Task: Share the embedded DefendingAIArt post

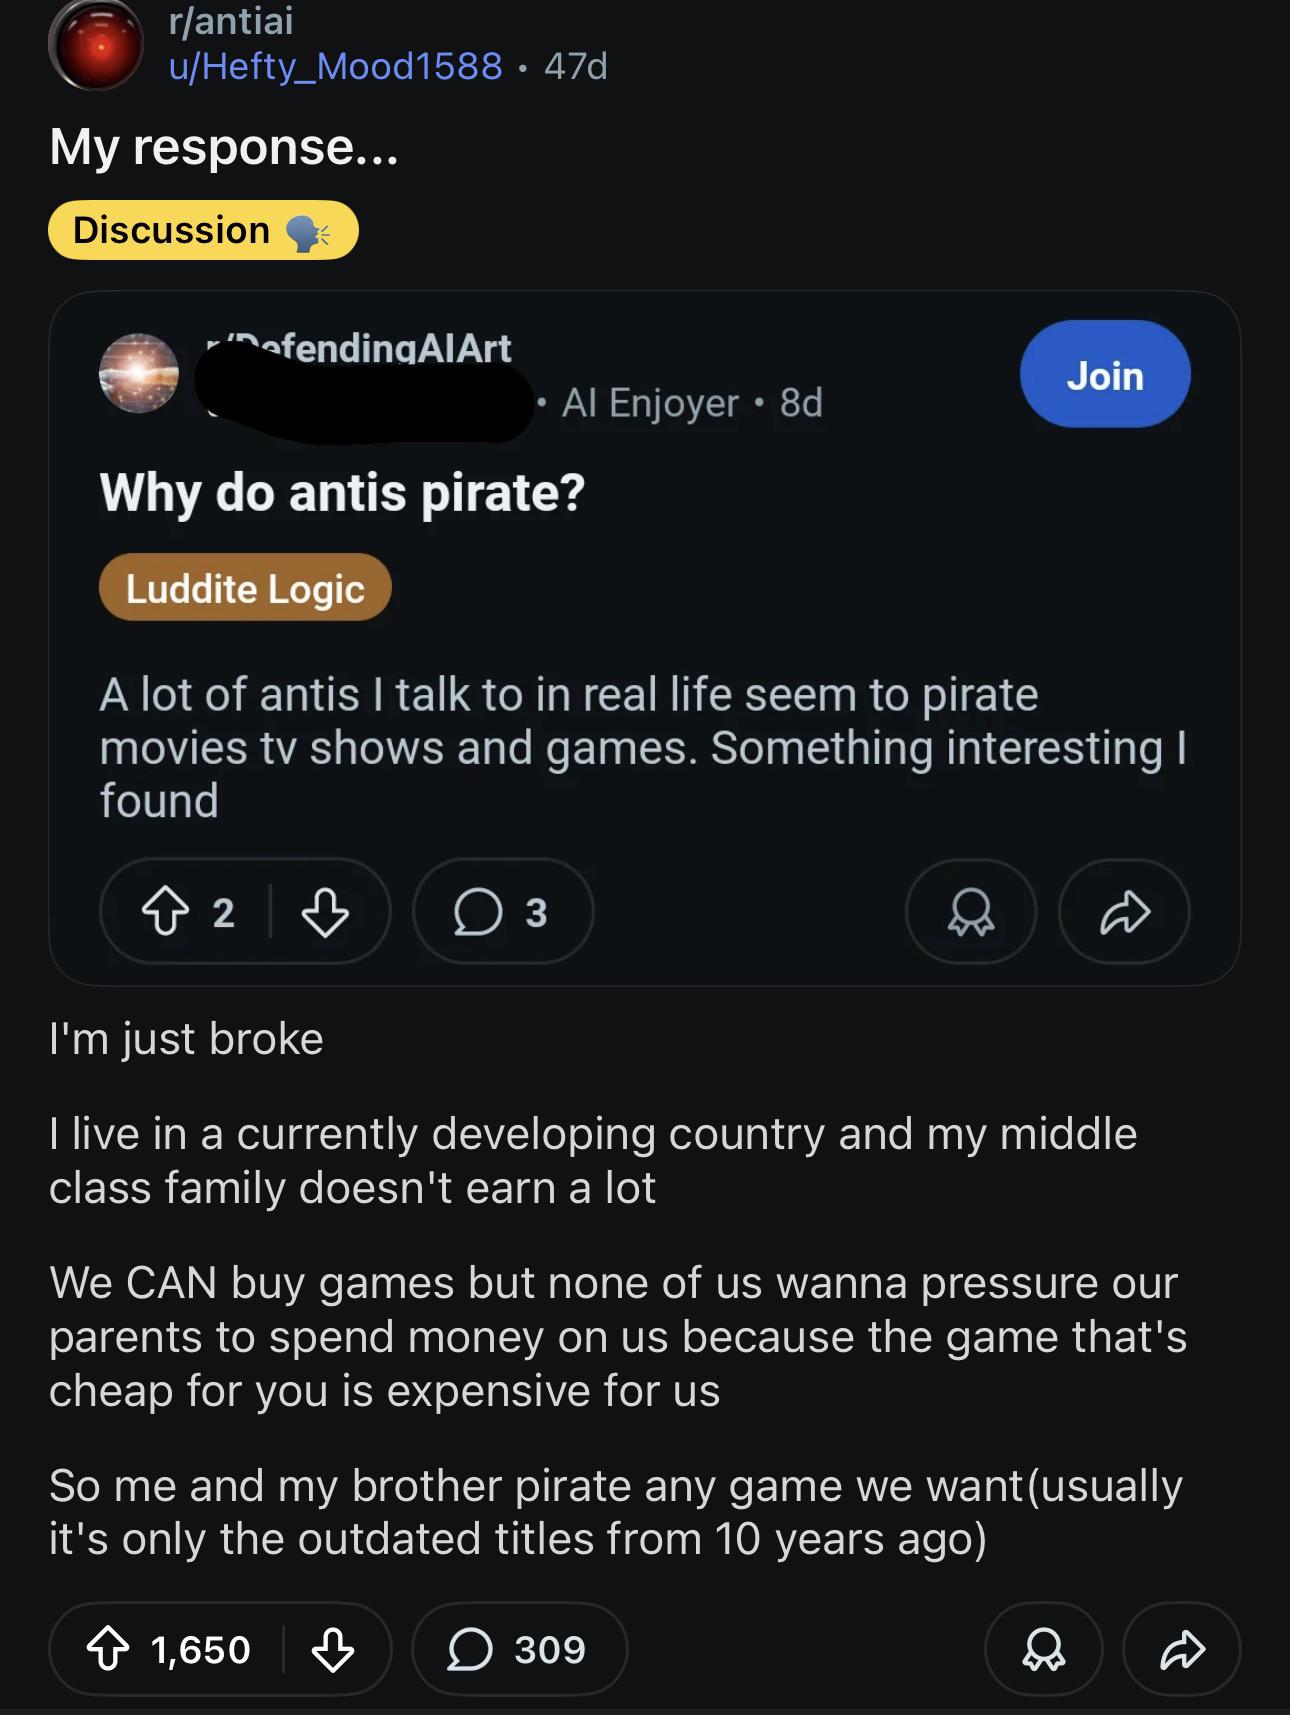Action: [x=1124, y=912]
